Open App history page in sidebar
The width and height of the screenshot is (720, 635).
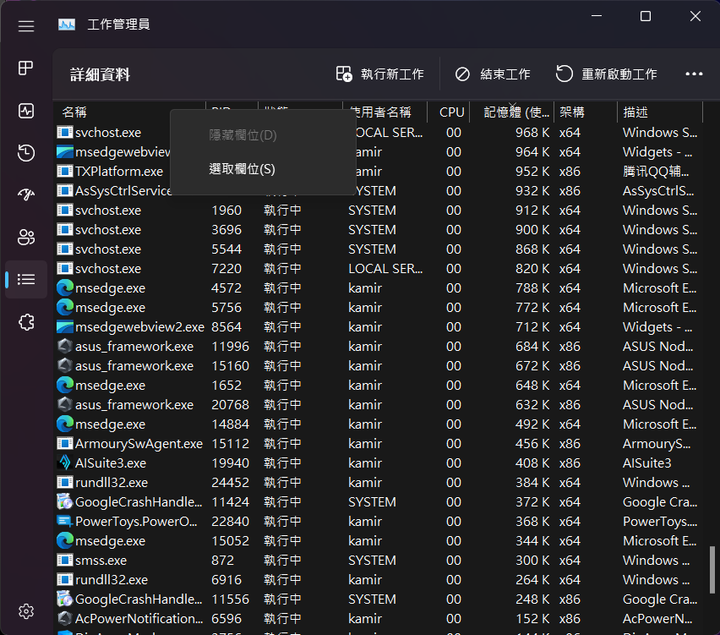click(26, 153)
